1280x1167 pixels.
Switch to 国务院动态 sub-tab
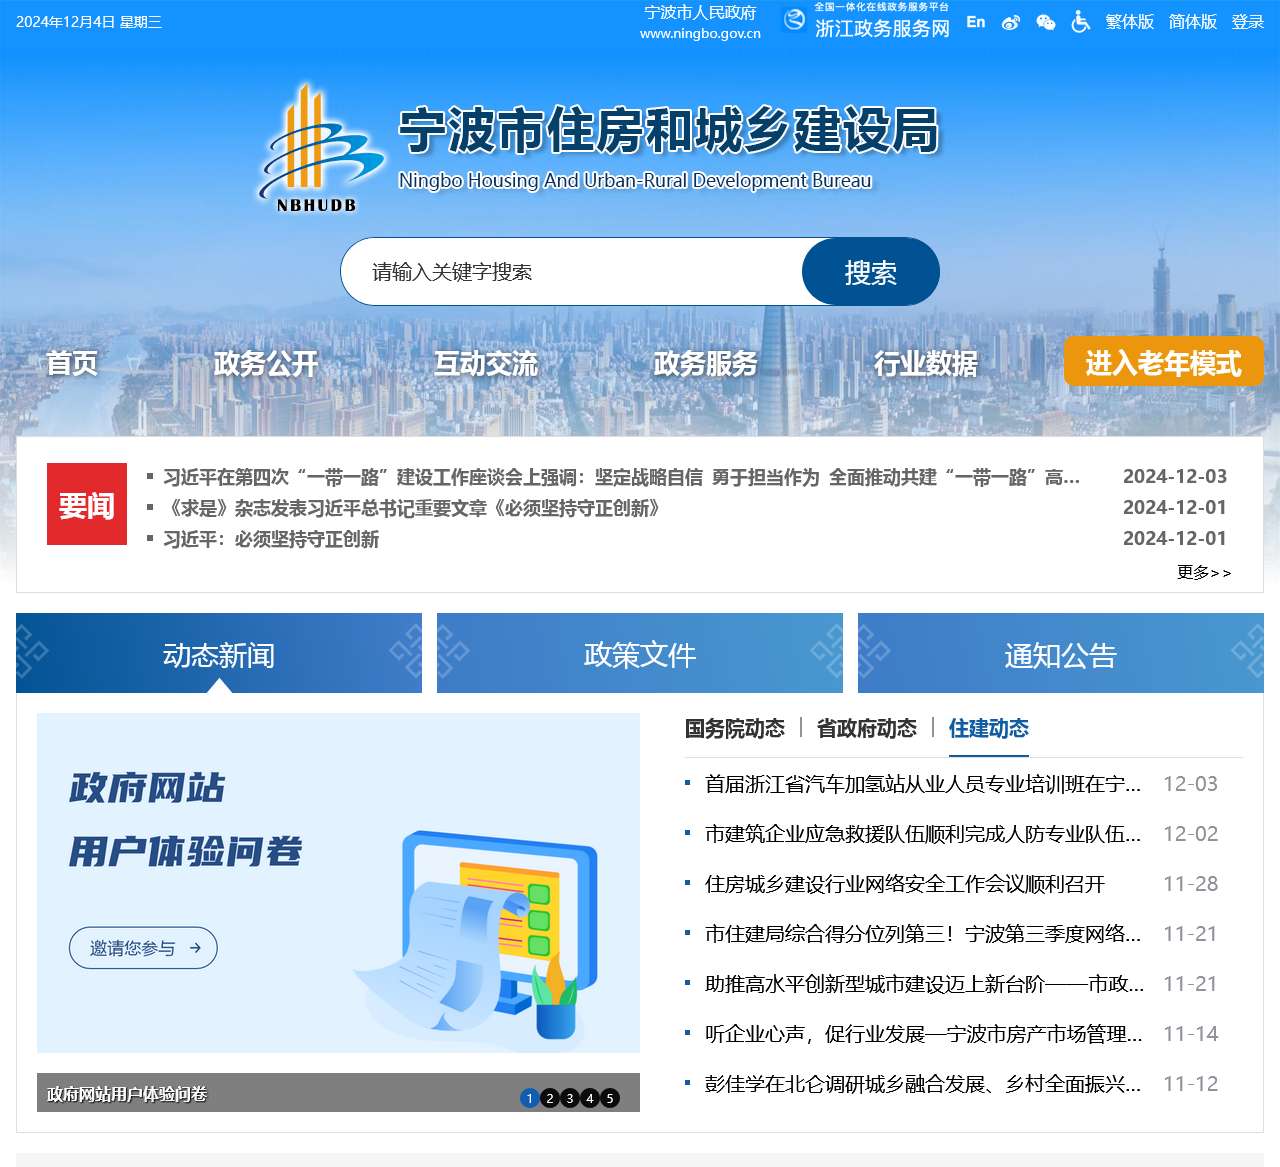[x=735, y=728]
